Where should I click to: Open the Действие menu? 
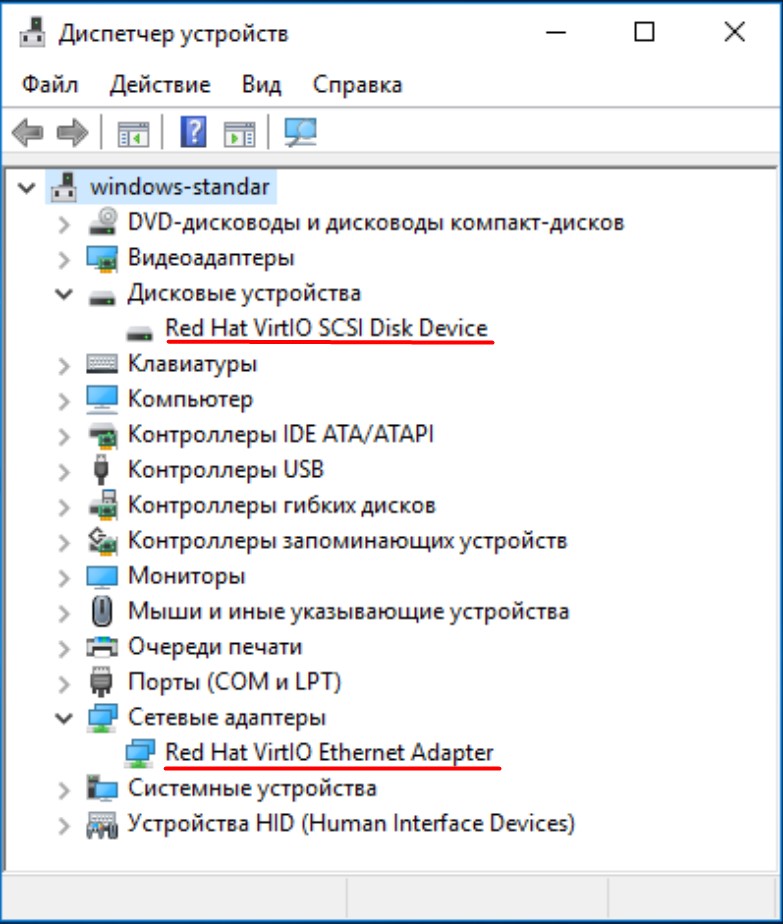tap(160, 84)
